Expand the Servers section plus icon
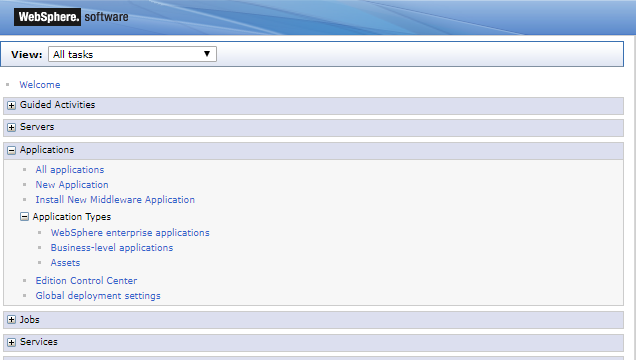 tap(11, 127)
